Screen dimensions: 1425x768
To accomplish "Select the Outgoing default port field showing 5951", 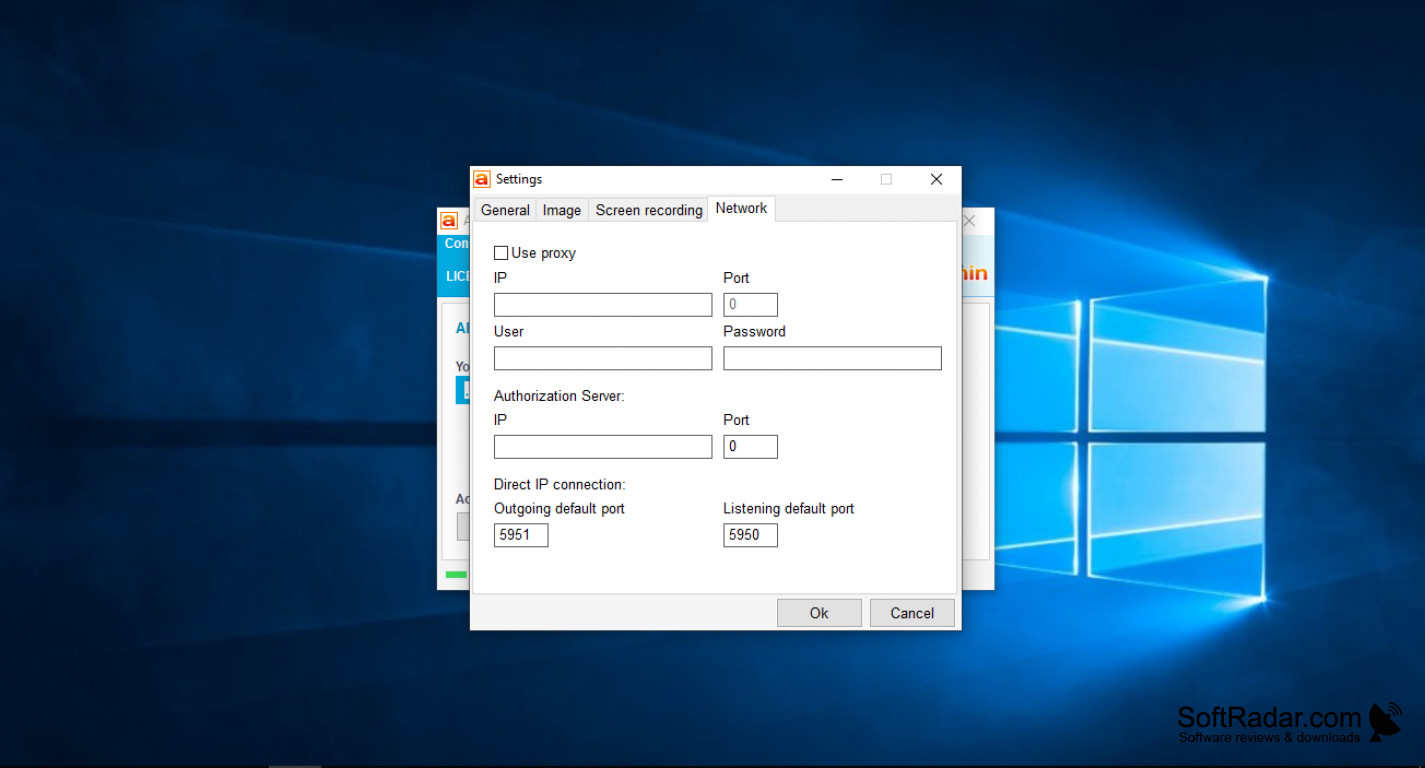I will (520, 535).
